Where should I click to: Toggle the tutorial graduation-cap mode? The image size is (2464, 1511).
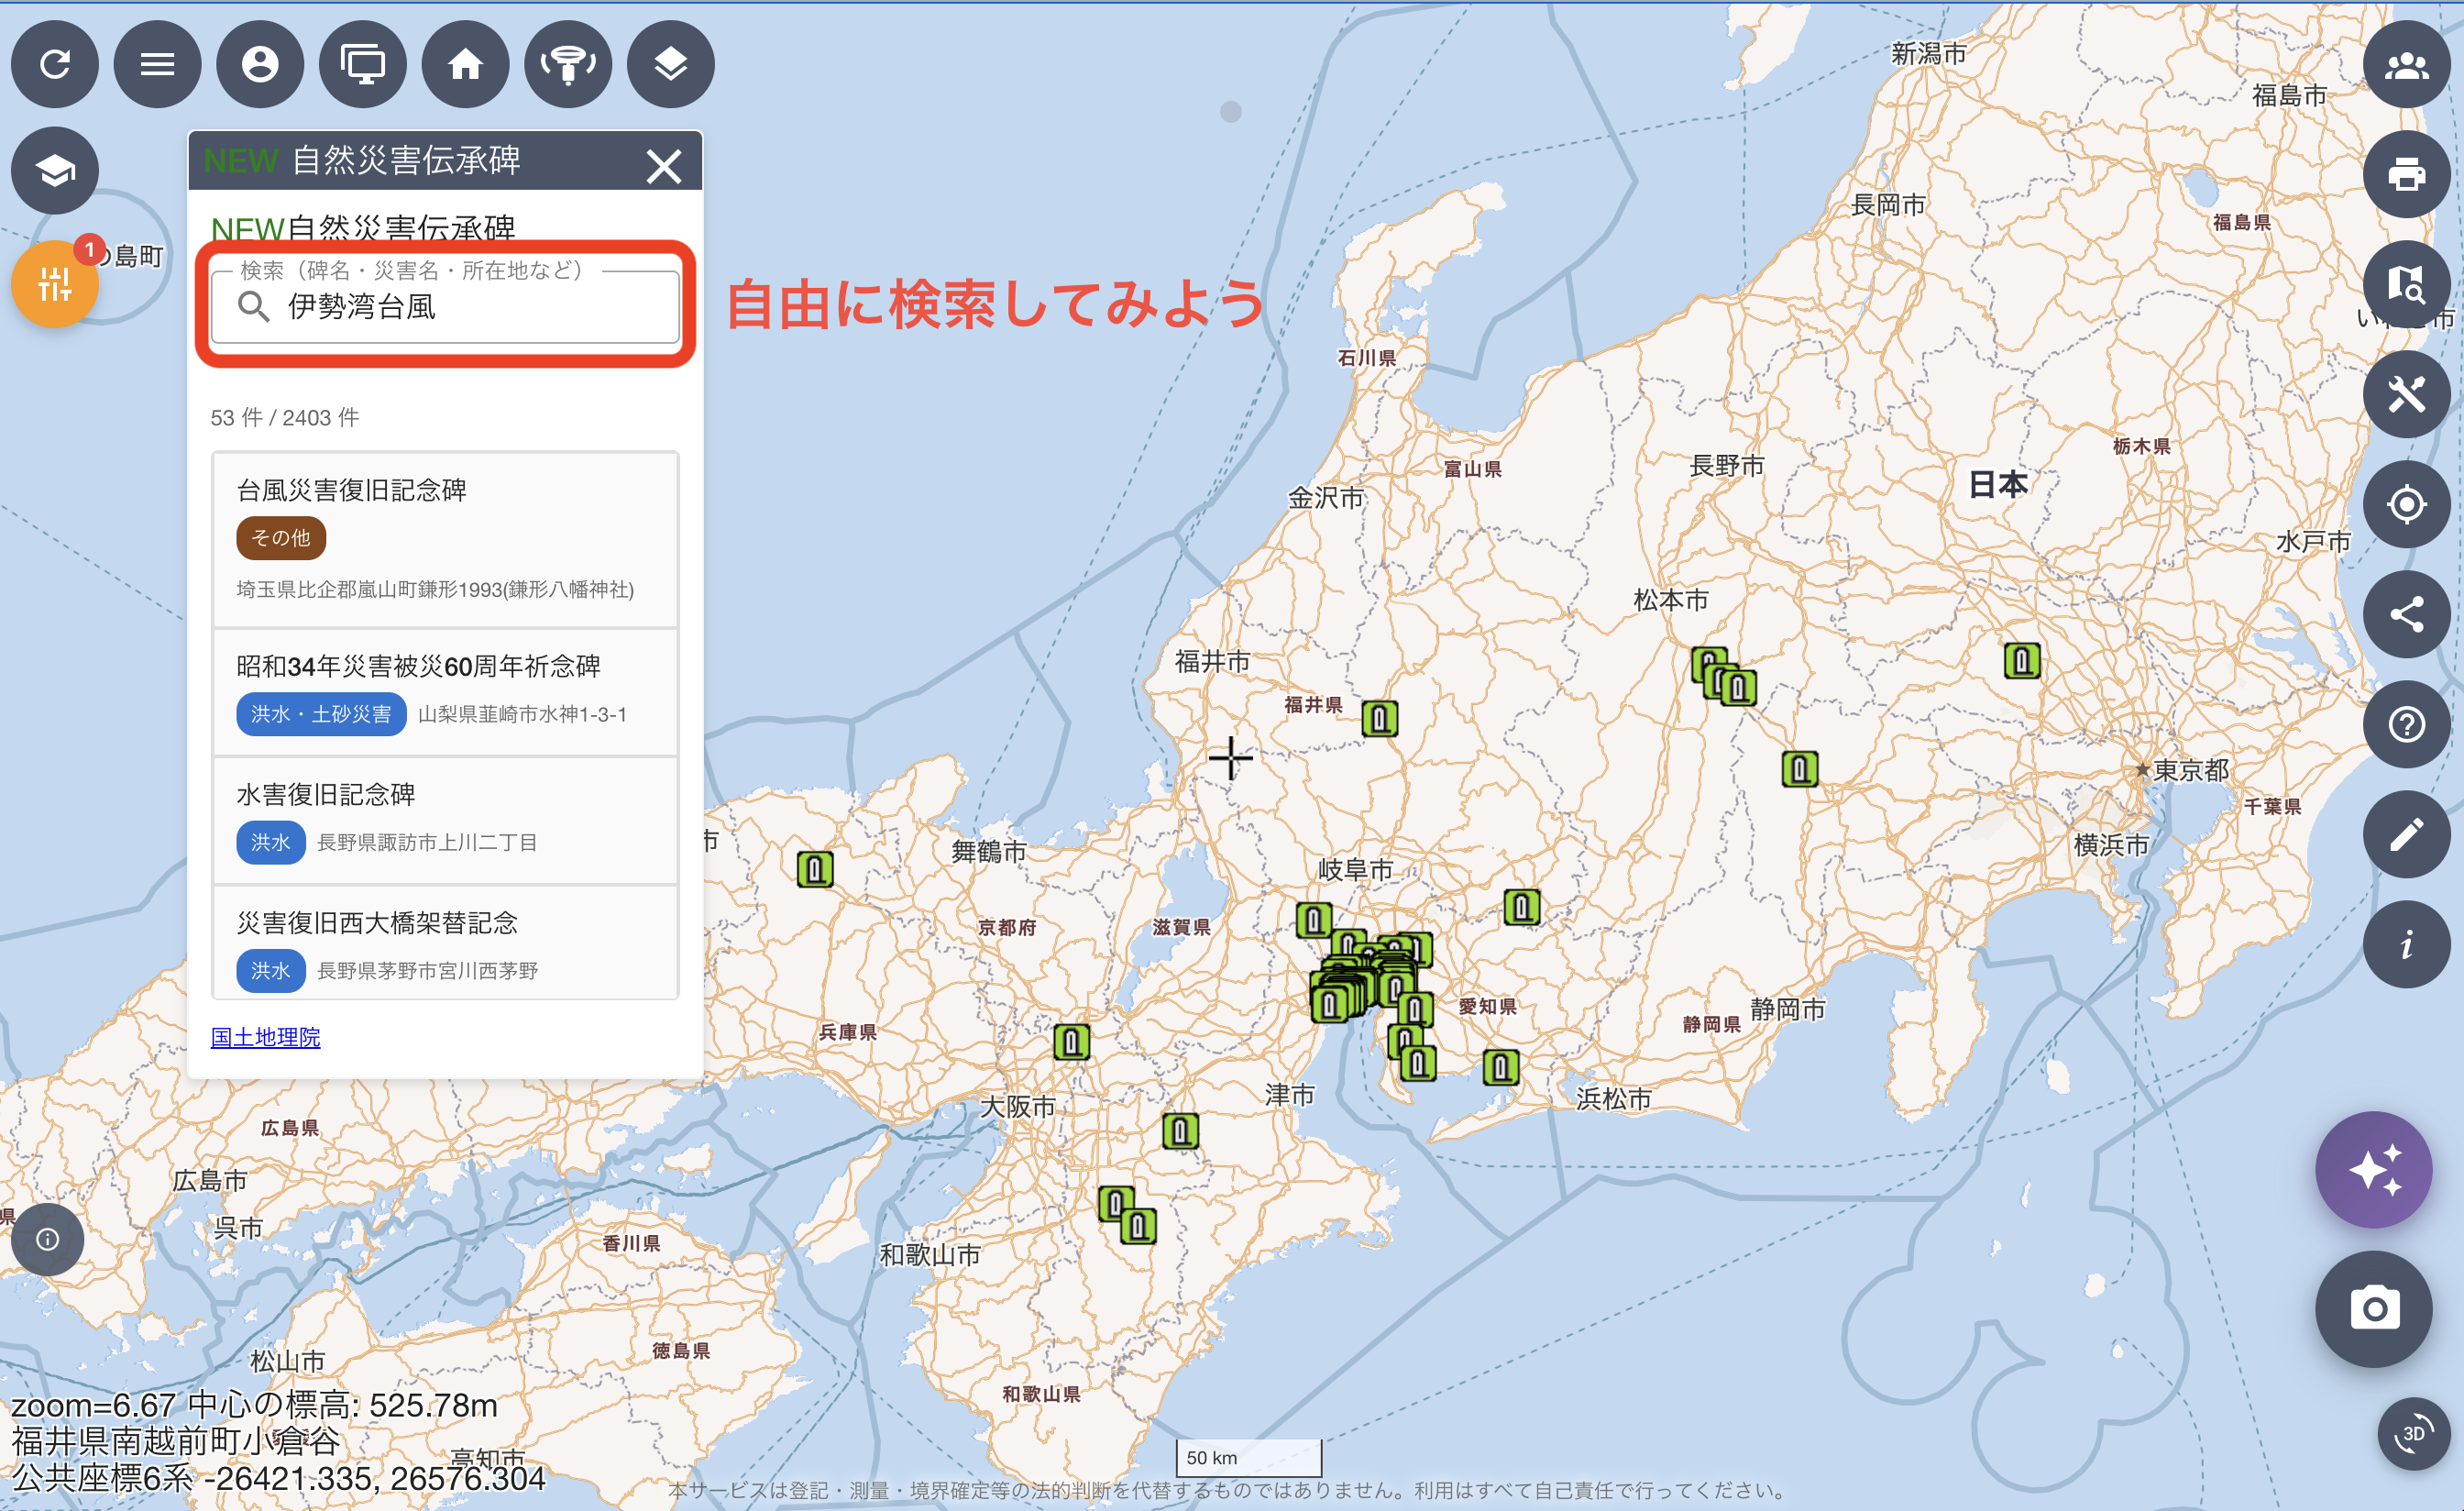point(54,170)
